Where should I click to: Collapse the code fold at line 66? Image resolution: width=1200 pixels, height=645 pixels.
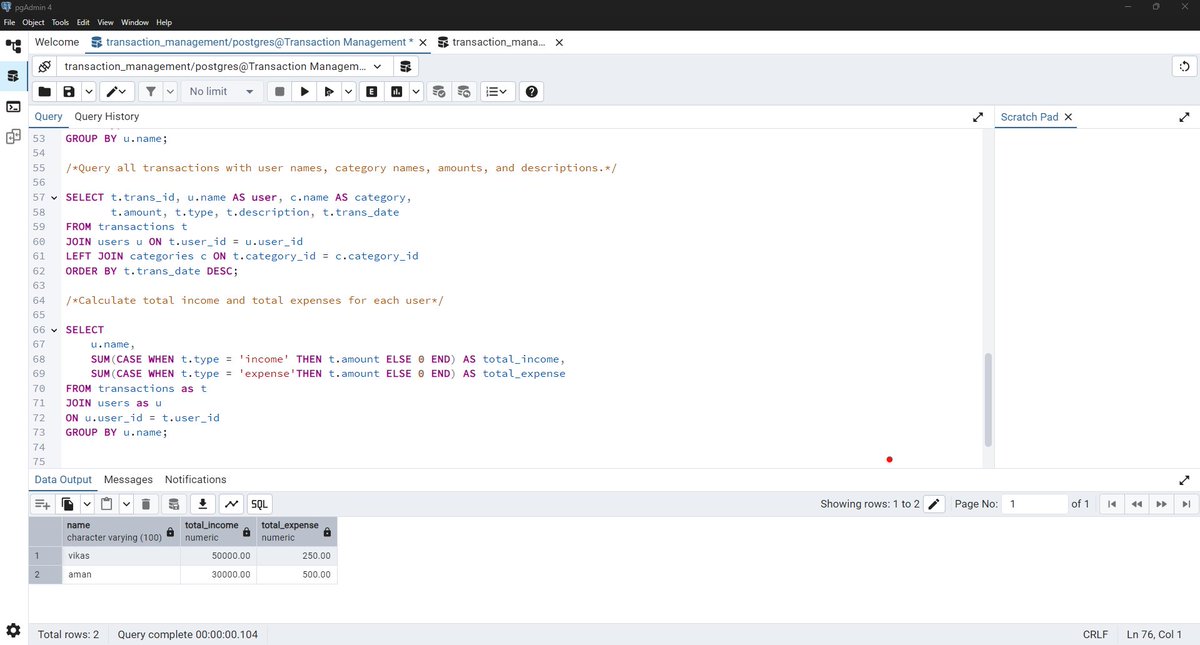coord(54,330)
